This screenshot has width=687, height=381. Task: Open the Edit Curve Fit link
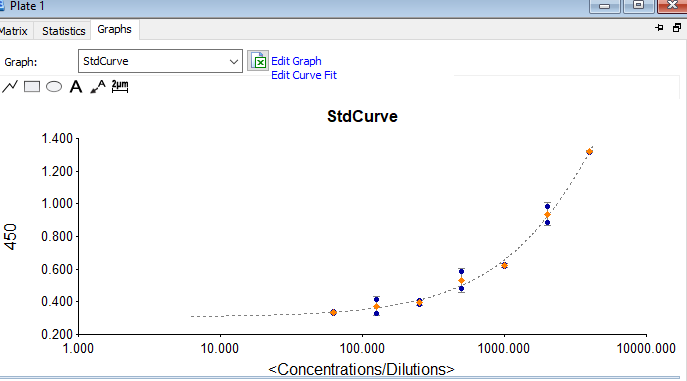304,75
